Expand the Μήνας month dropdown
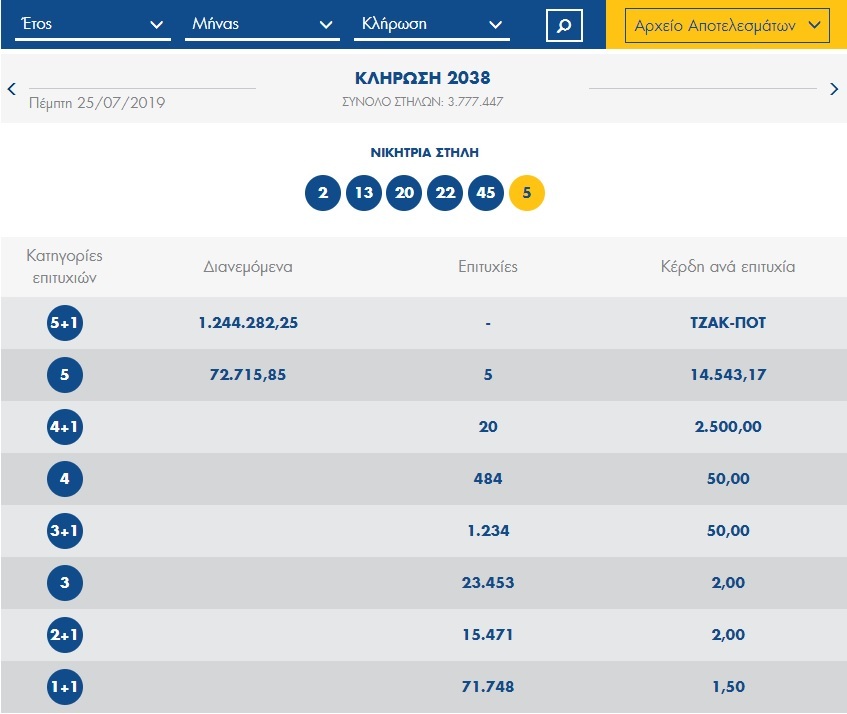 coord(262,25)
